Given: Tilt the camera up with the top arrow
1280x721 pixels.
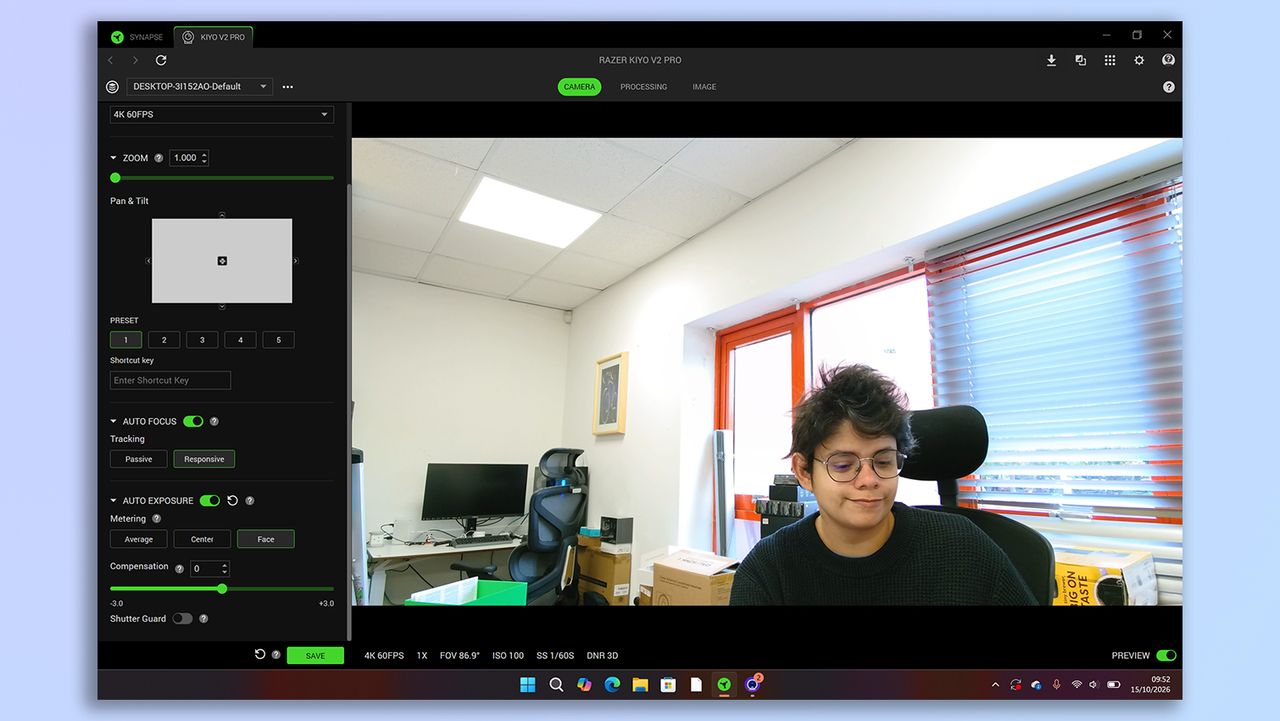Looking at the screenshot, I should pos(222,214).
